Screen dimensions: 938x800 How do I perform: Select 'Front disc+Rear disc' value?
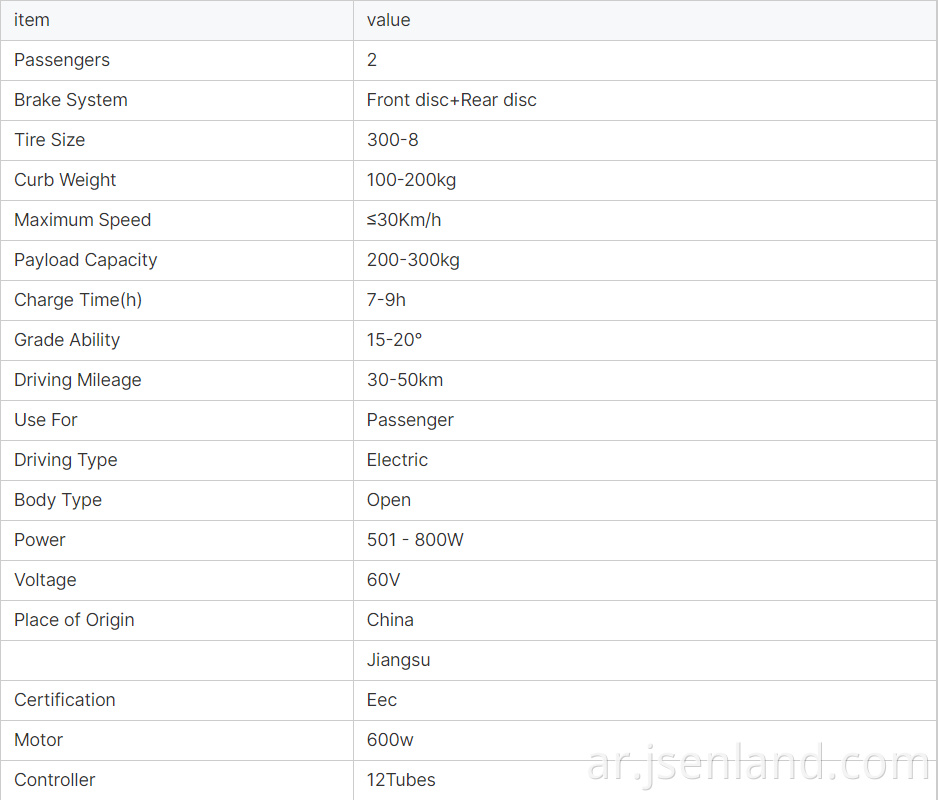point(452,100)
